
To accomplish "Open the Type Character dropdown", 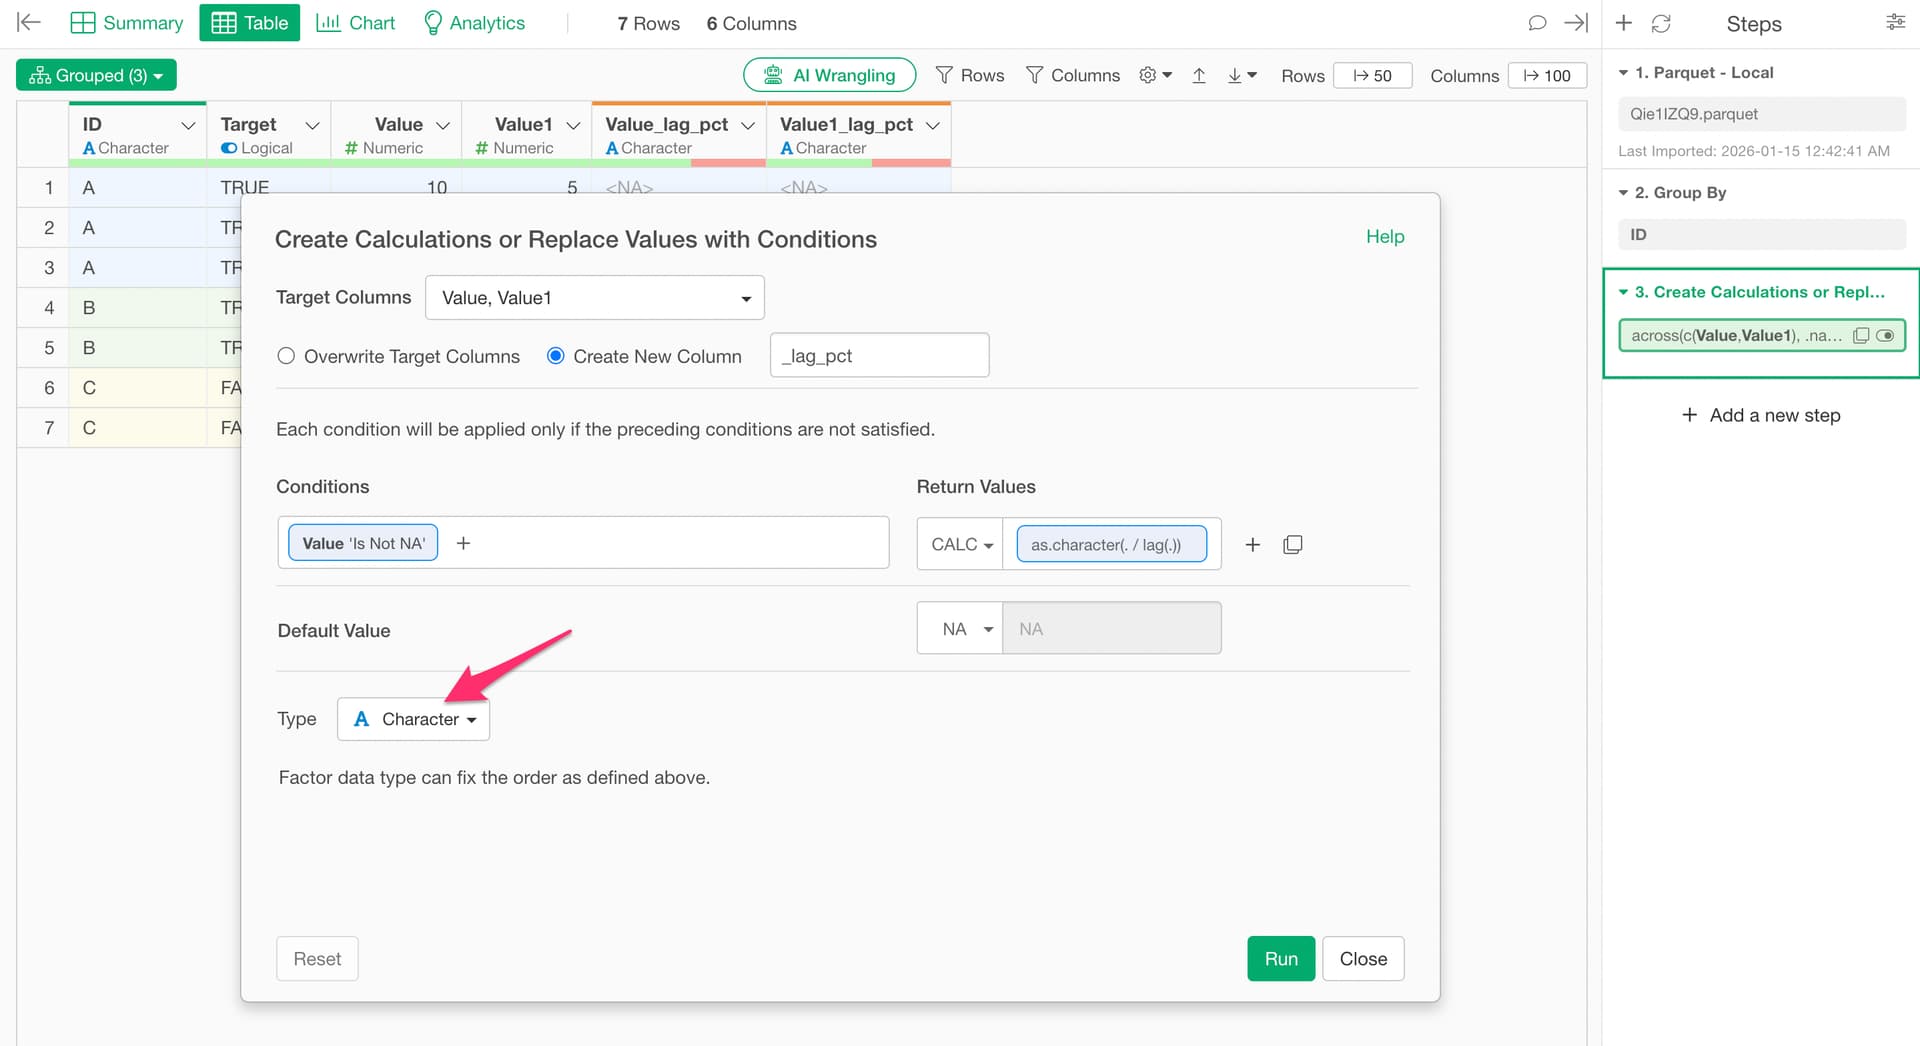I will 414,719.
